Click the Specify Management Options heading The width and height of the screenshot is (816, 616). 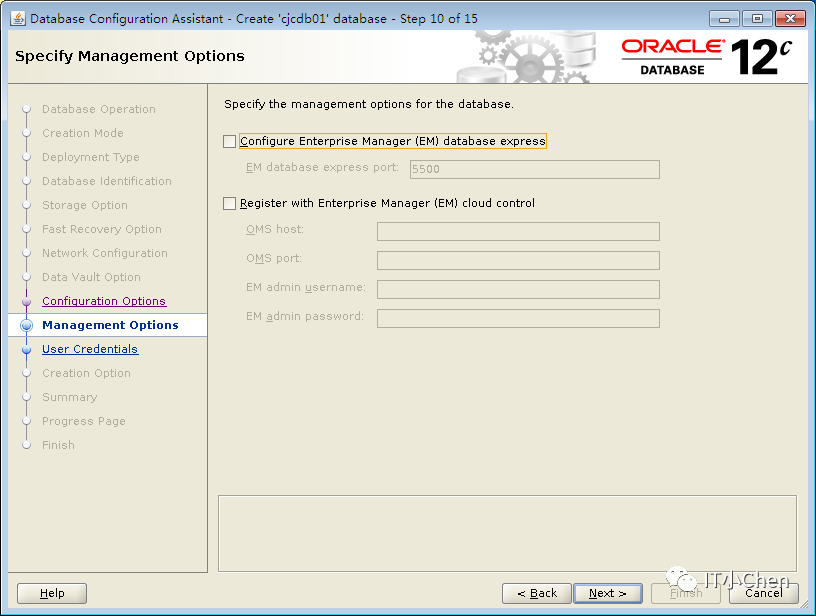coord(130,56)
